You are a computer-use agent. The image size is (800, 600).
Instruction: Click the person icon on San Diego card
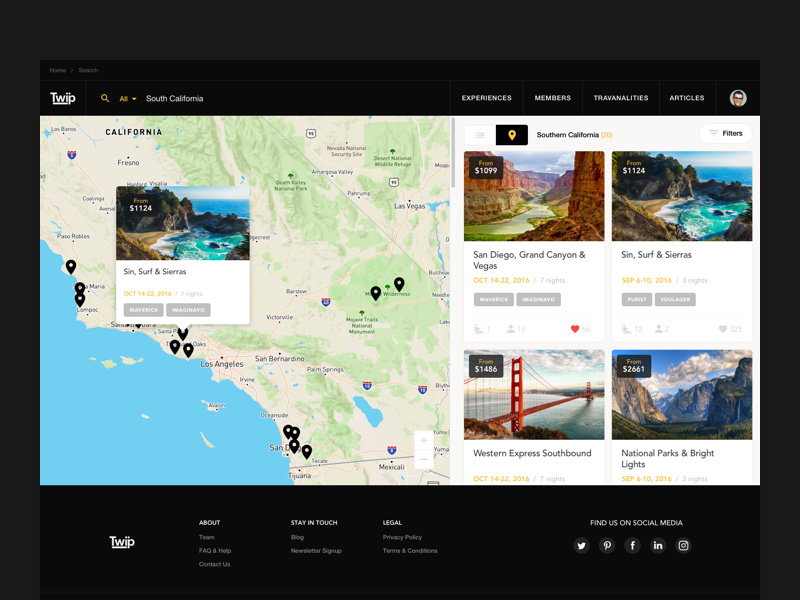coord(511,329)
